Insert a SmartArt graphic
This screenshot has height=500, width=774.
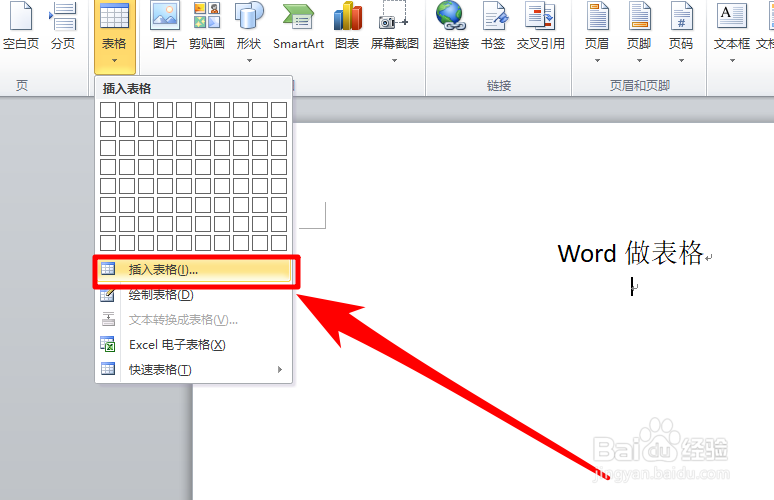298,26
